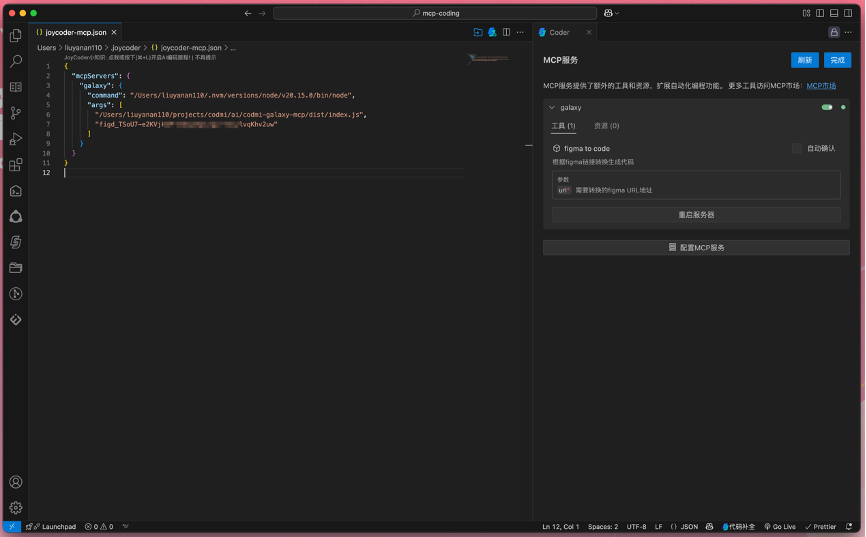
Task: Collapse the galaxy server section
Action: (552, 108)
